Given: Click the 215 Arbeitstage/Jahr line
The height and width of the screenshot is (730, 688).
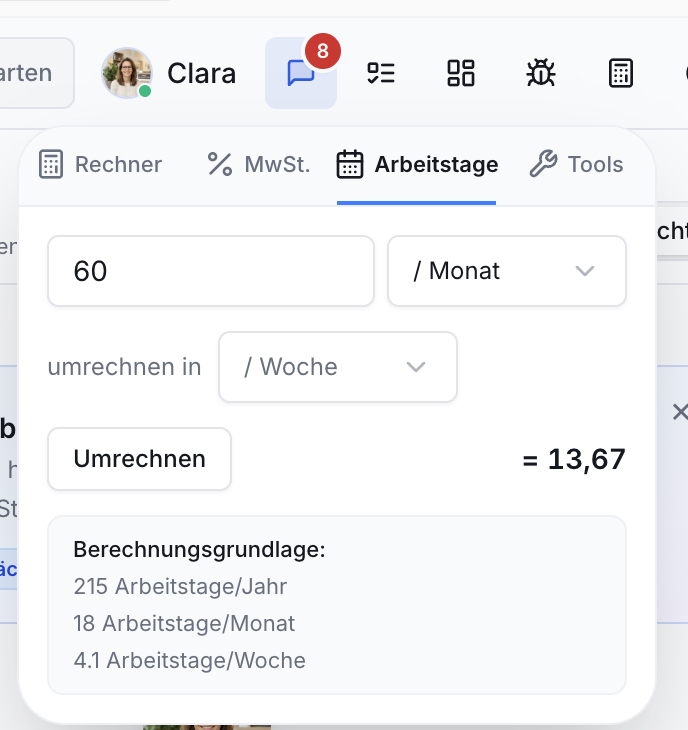Looking at the screenshot, I should coord(180,586).
